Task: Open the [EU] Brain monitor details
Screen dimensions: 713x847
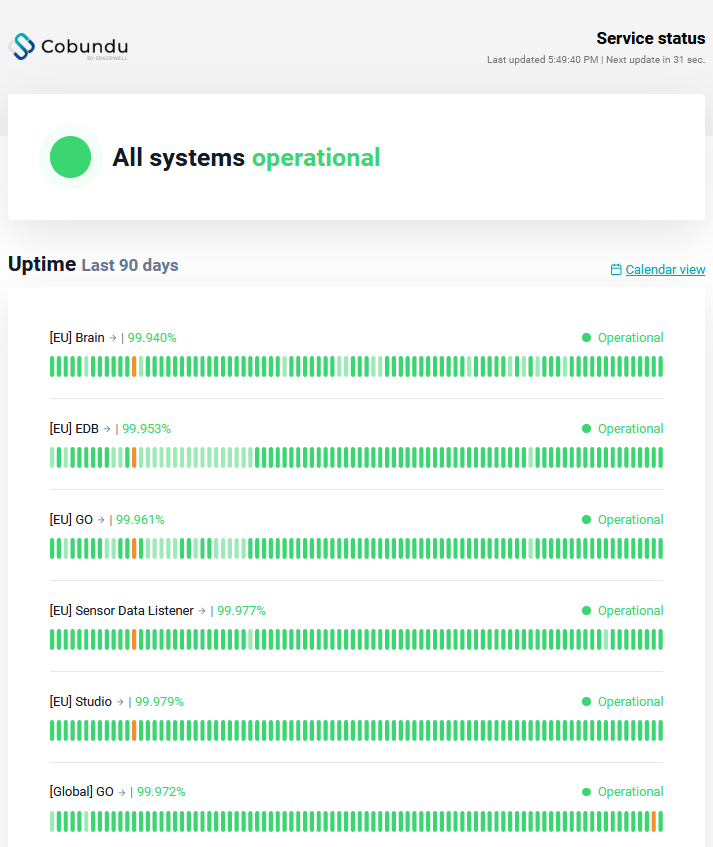Action: coord(77,338)
